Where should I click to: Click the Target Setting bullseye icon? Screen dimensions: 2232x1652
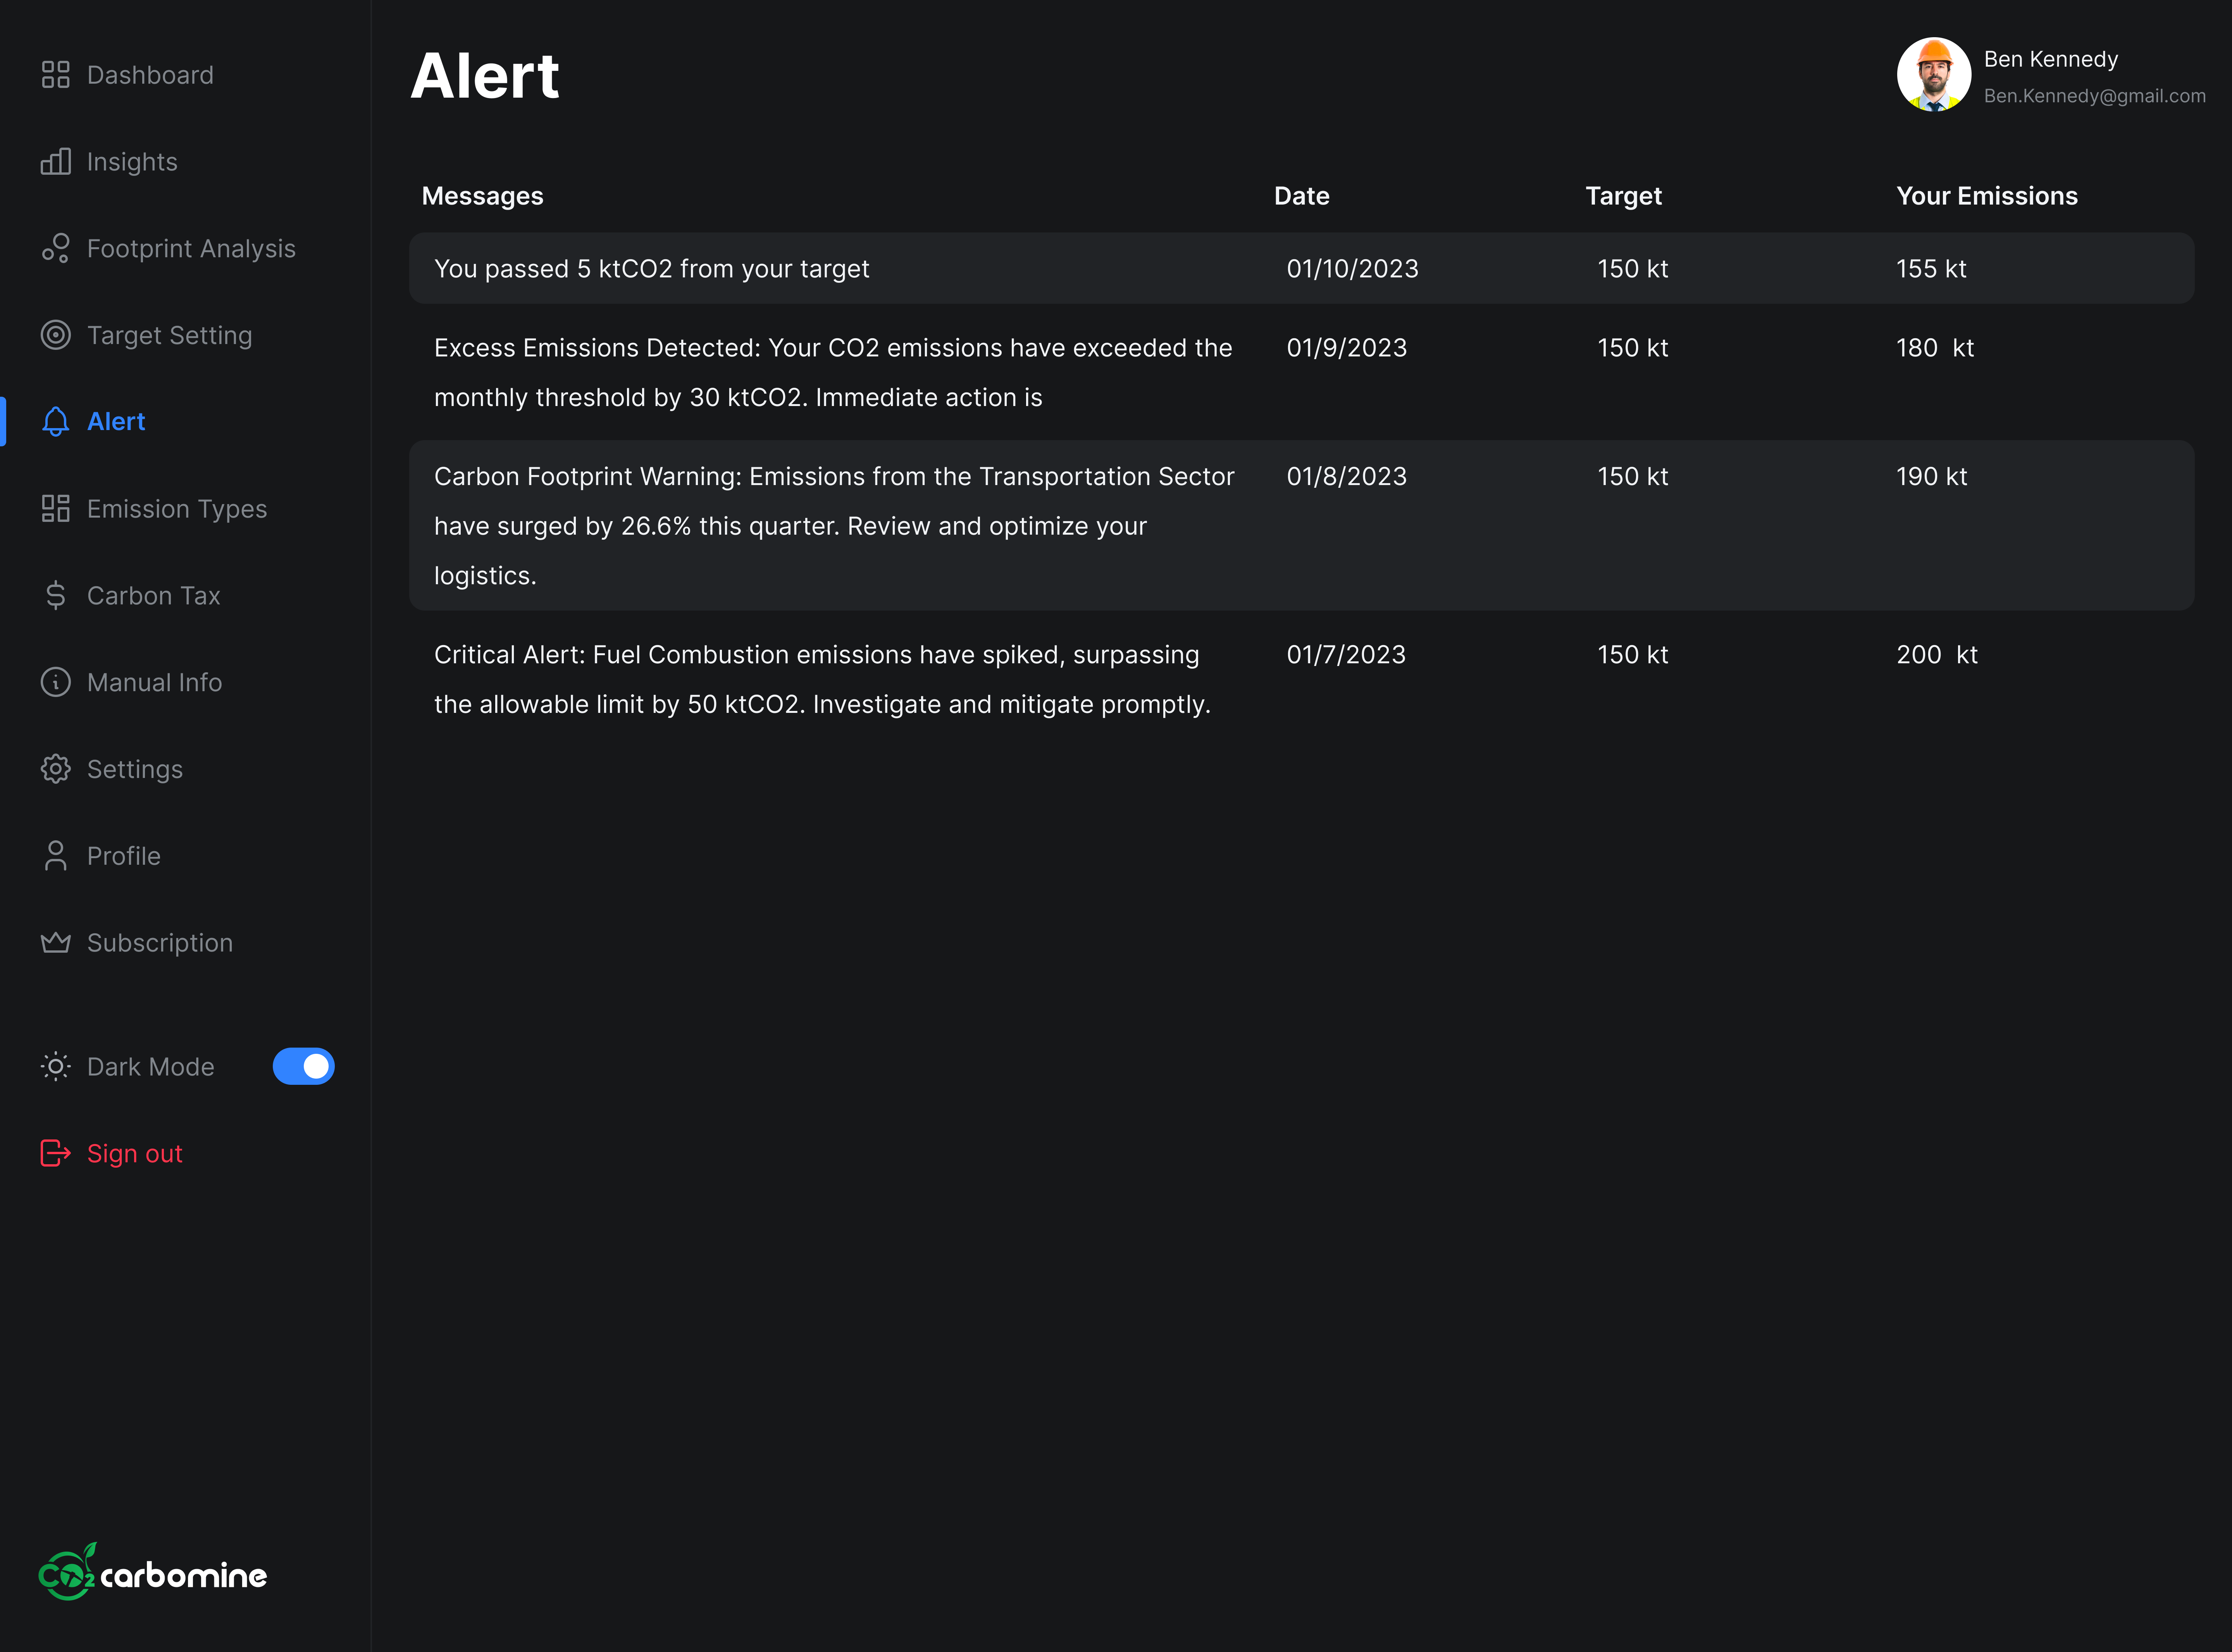tap(55, 335)
